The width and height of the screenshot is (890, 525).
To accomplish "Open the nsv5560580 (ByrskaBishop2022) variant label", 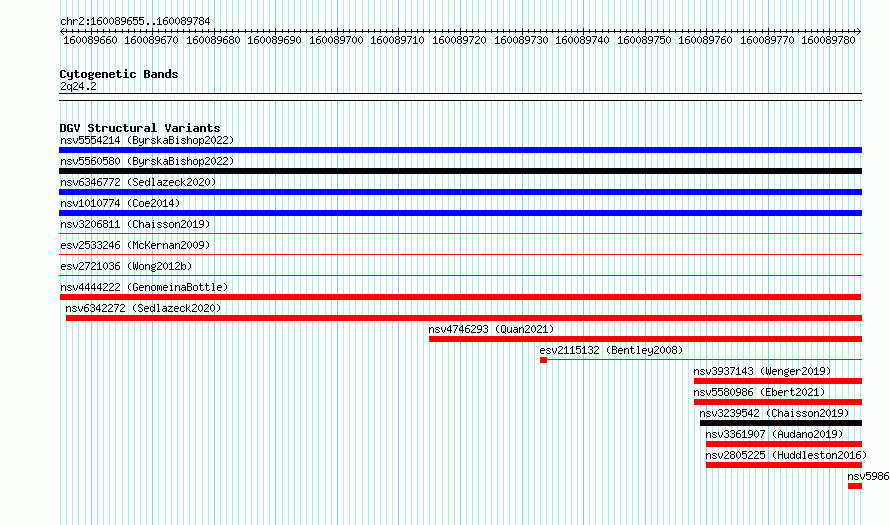I will (147, 161).
